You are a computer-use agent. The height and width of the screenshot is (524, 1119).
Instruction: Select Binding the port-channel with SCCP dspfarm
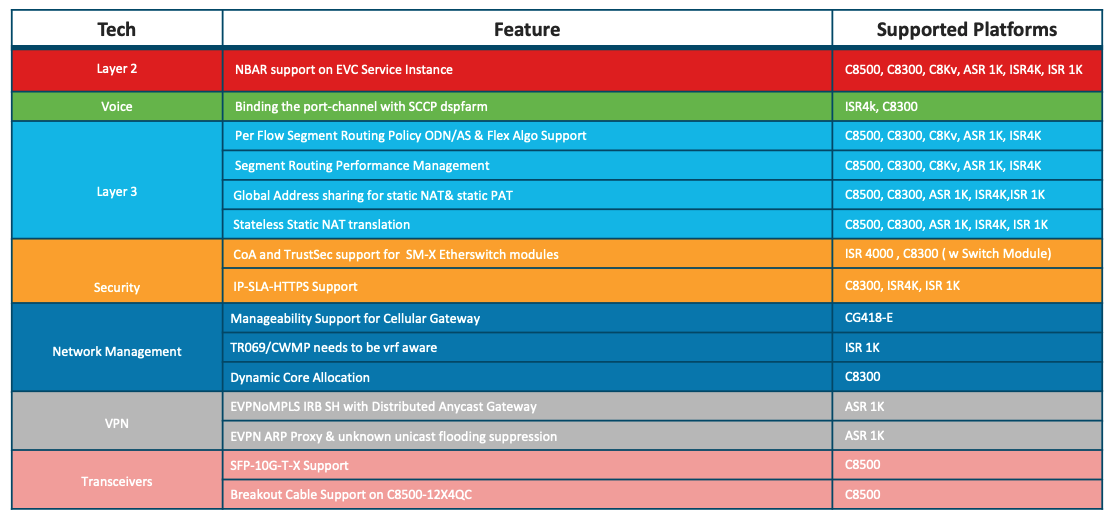(527, 106)
